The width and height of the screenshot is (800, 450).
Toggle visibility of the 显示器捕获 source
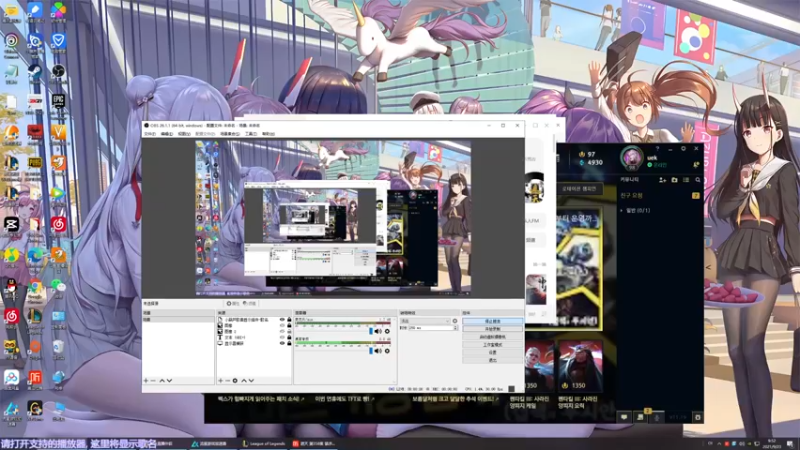point(282,343)
